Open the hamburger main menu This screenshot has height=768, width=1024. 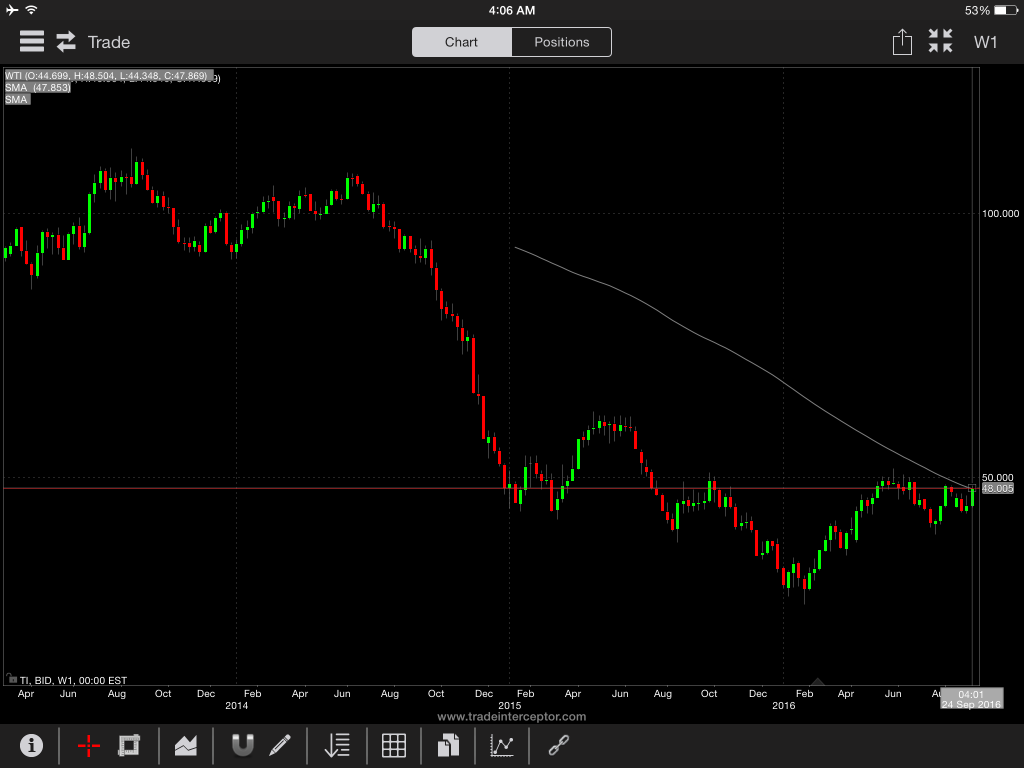tap(31, 42)
